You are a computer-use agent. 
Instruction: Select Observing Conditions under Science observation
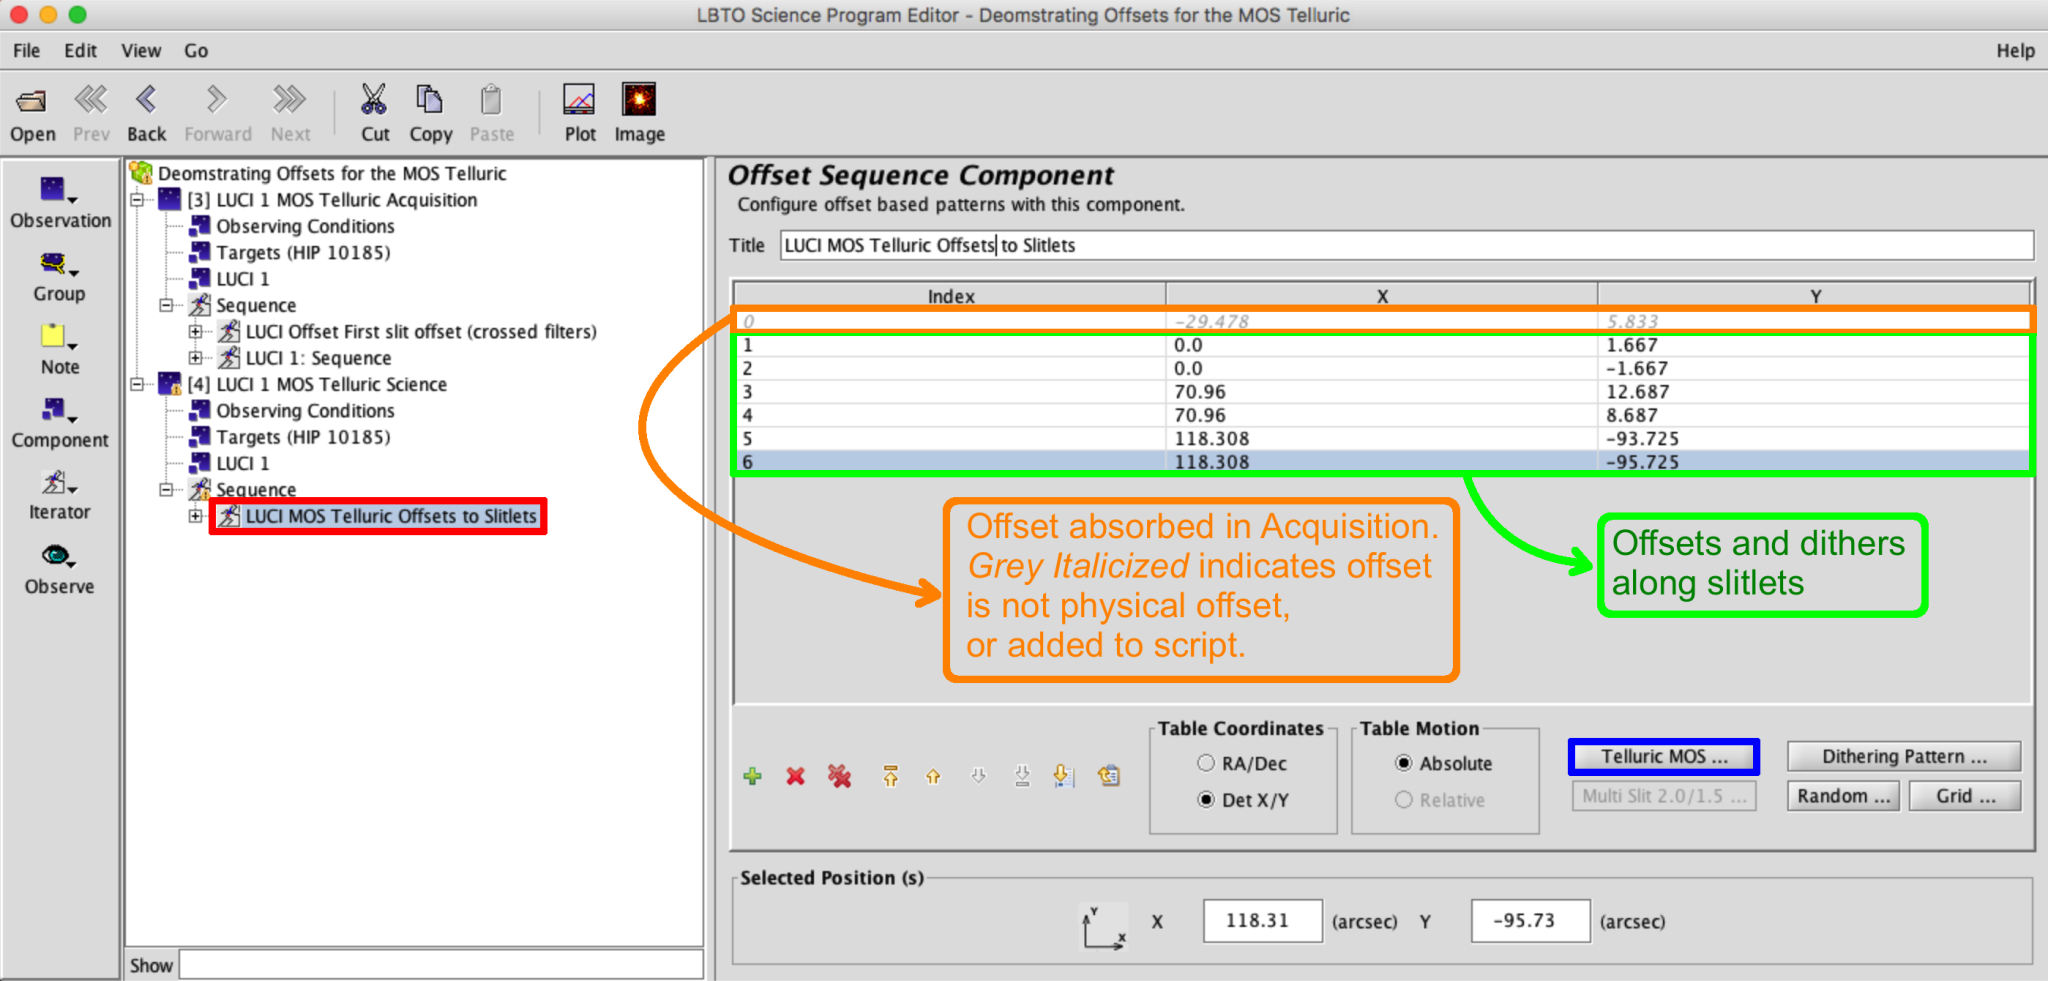tap(305, 411)
